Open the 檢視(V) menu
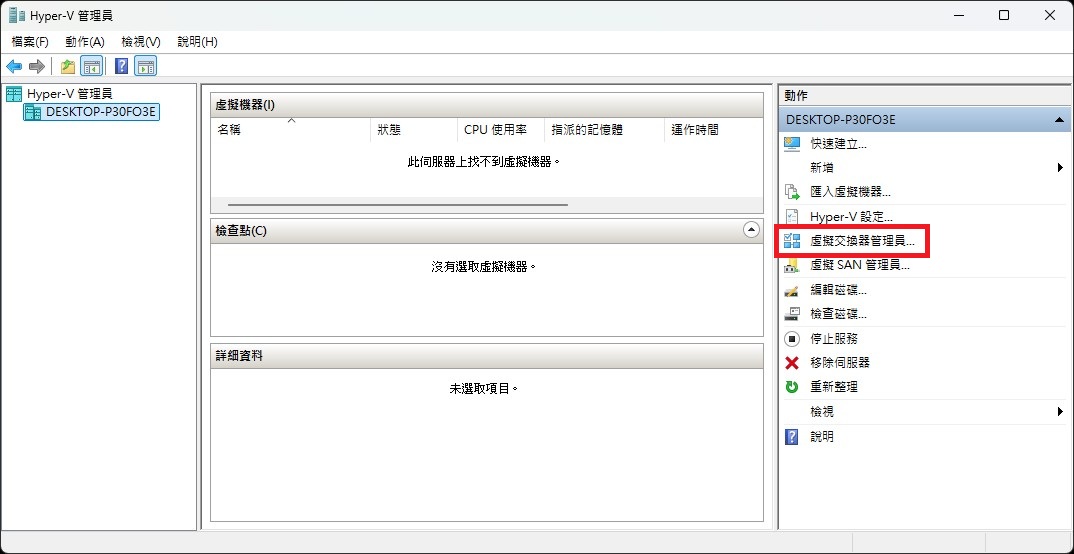The height and width of the screenshot is (554, 1074). tap(141, 42)
